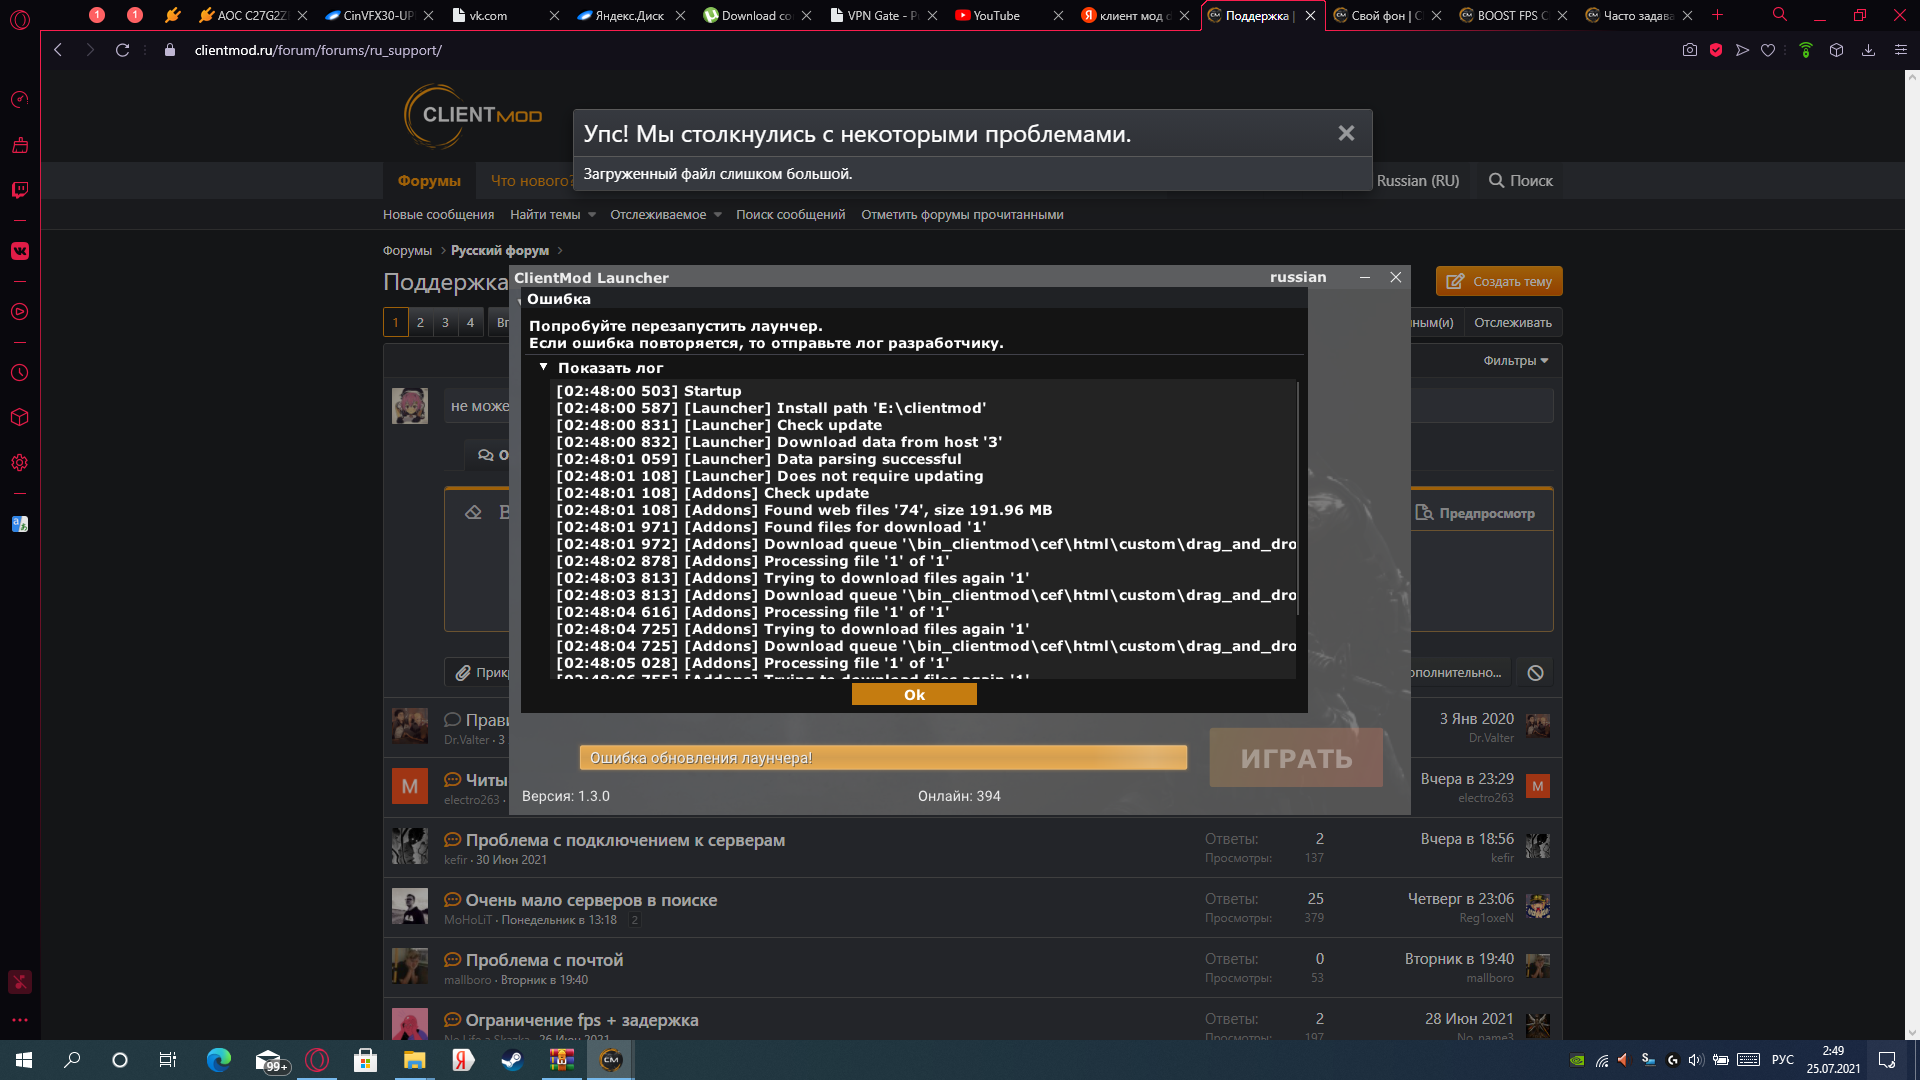Click the 'Ошибка обновления лаунчера!' progress bar
Image resolution: width=1920 pixels, height=1080 pixels.
tap(883, 758)
